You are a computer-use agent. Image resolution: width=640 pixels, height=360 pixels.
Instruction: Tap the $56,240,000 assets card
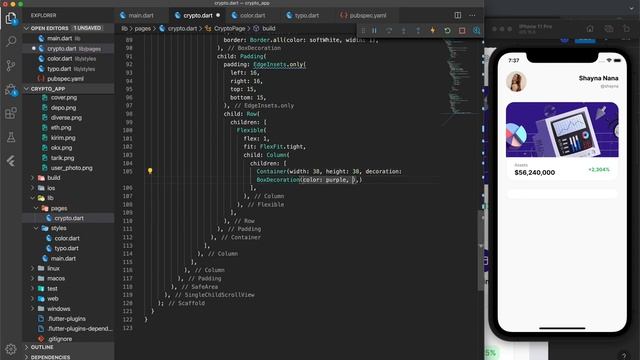562,169
